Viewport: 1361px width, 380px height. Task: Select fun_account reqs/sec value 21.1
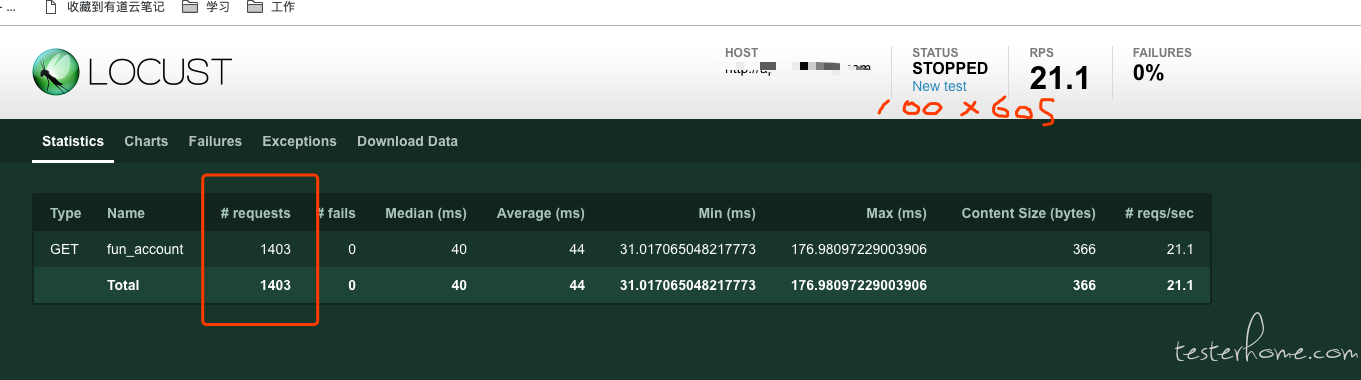[x=1181, y=249]
